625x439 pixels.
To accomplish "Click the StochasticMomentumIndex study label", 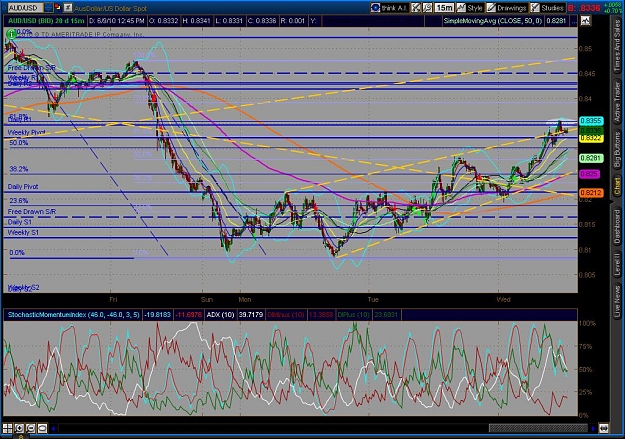I will click(x=73, y=315).
